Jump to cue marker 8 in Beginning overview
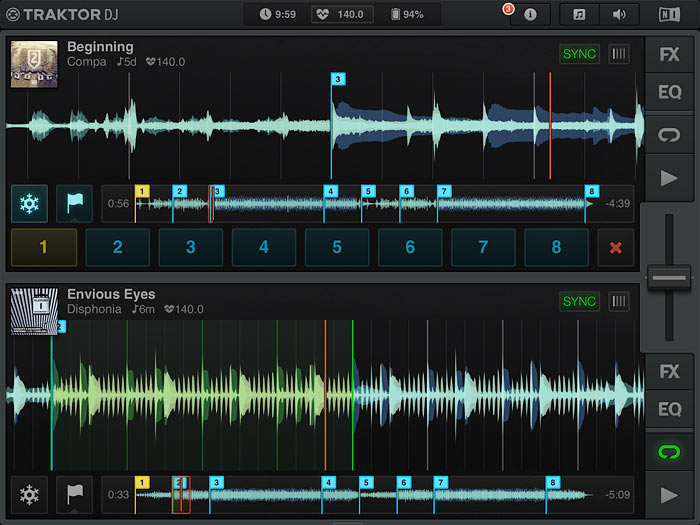 pyautogui.click(x=592, y=191)
